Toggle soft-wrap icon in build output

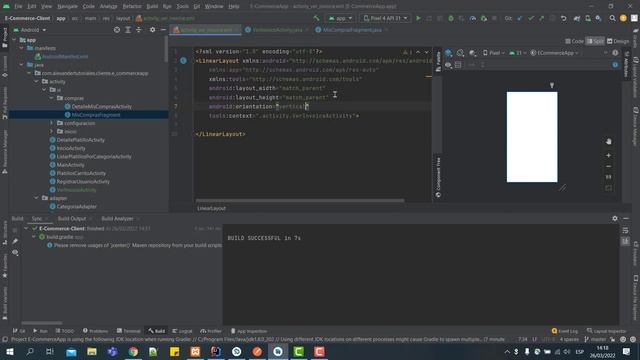click(x=625, y=231)
